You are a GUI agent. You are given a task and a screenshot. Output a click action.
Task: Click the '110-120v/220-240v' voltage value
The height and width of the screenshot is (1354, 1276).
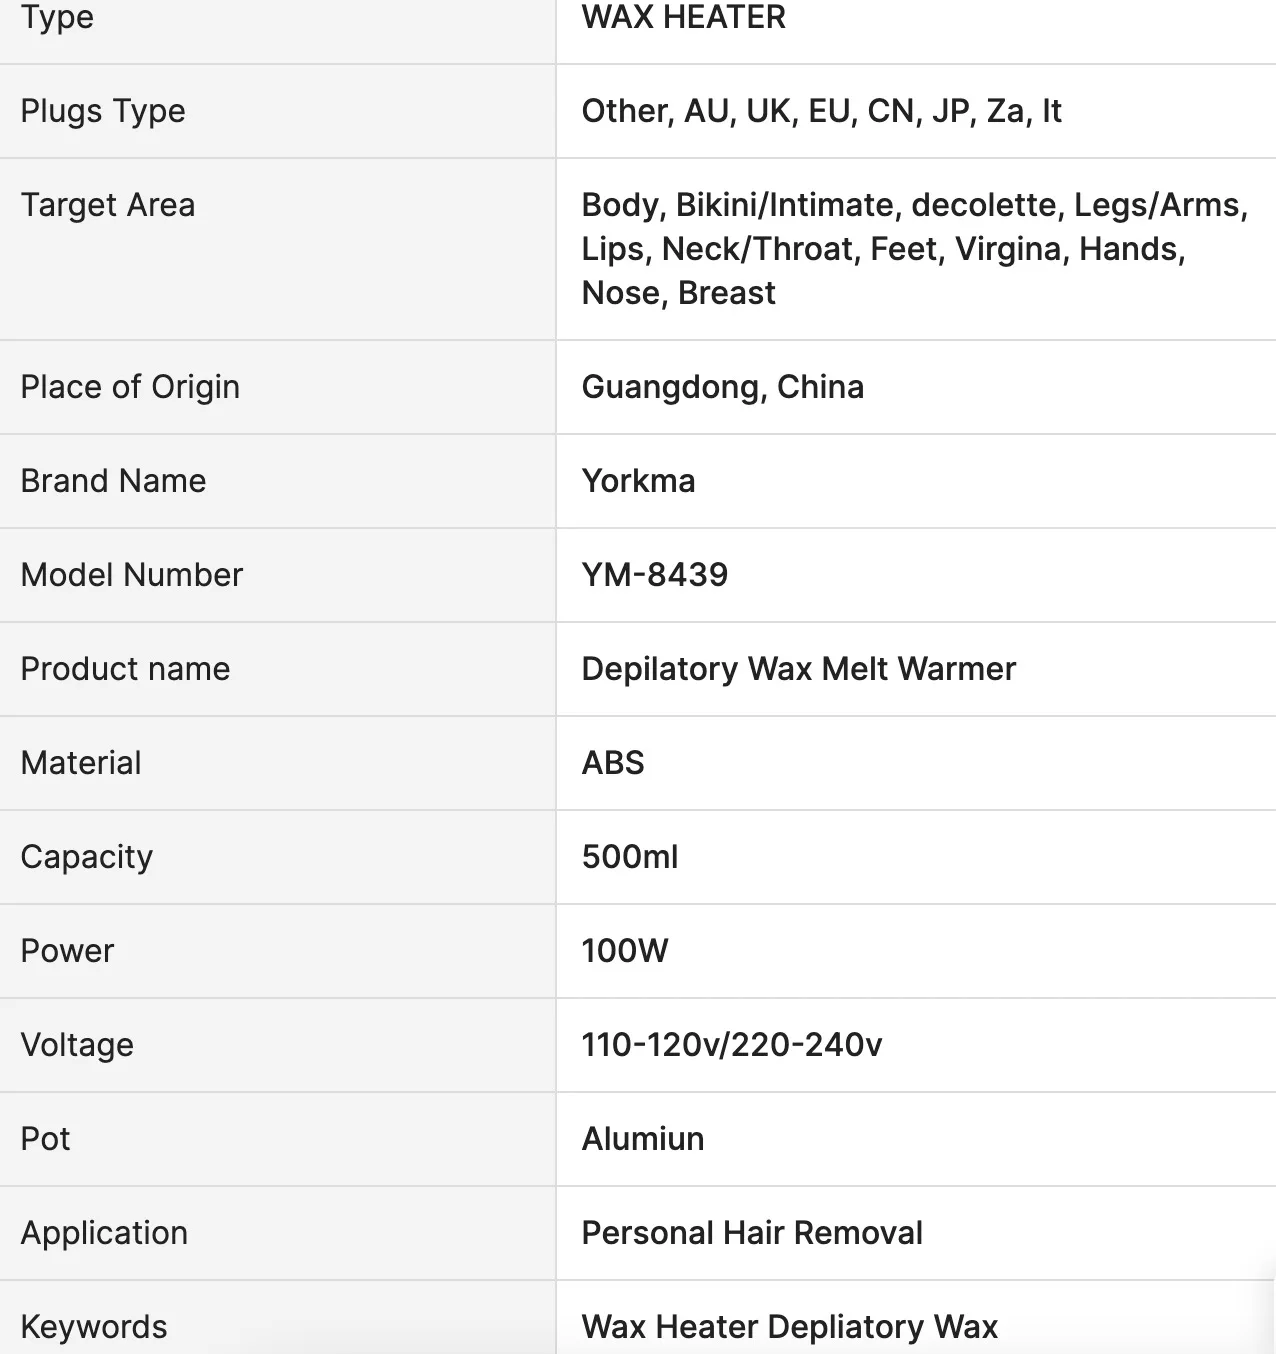tap(732, 1045)
